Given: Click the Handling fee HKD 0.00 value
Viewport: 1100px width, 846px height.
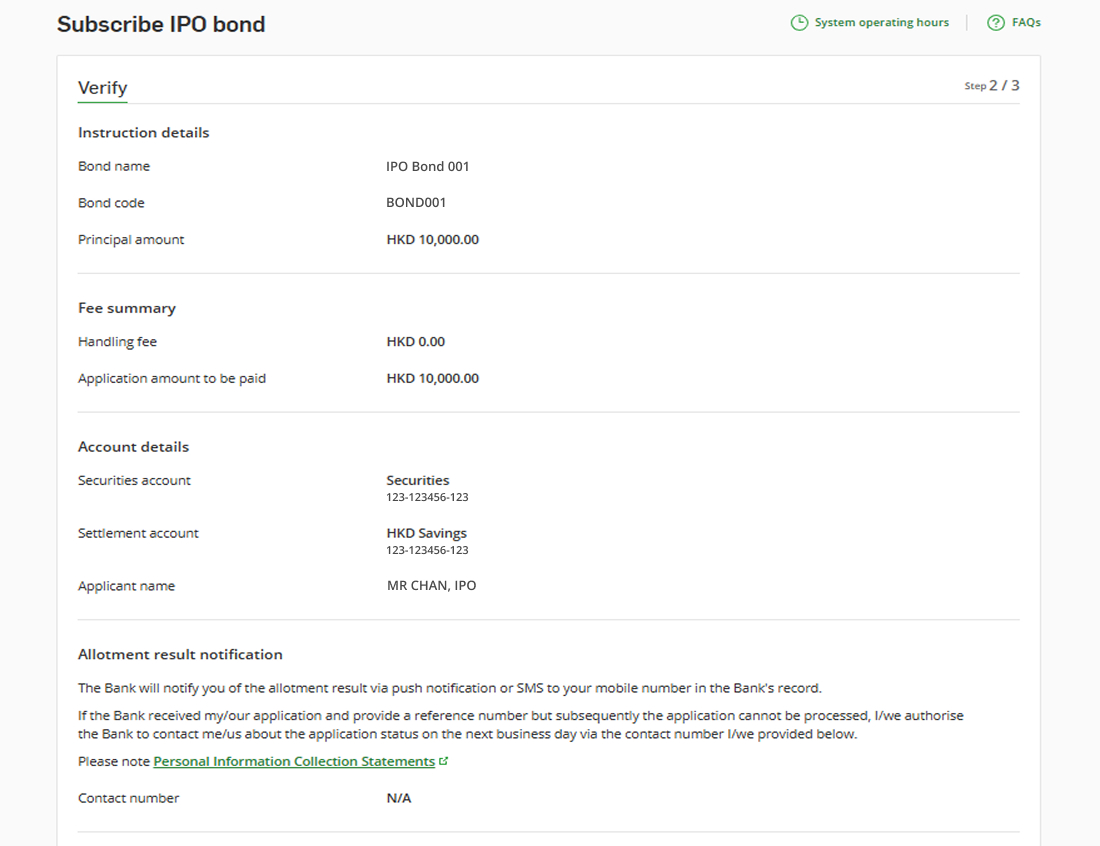Looking at the screenshot, I should 415,342.
